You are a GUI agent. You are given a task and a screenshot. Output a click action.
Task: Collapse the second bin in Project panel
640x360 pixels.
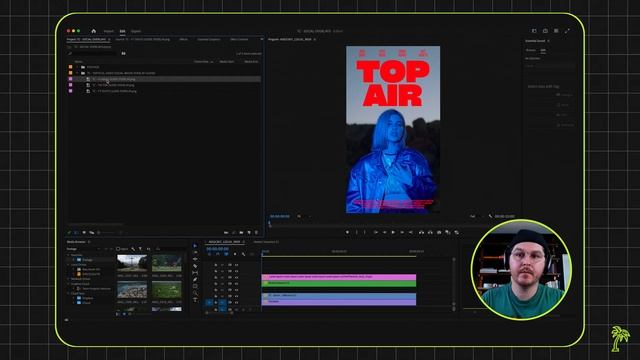click(77, 73)
